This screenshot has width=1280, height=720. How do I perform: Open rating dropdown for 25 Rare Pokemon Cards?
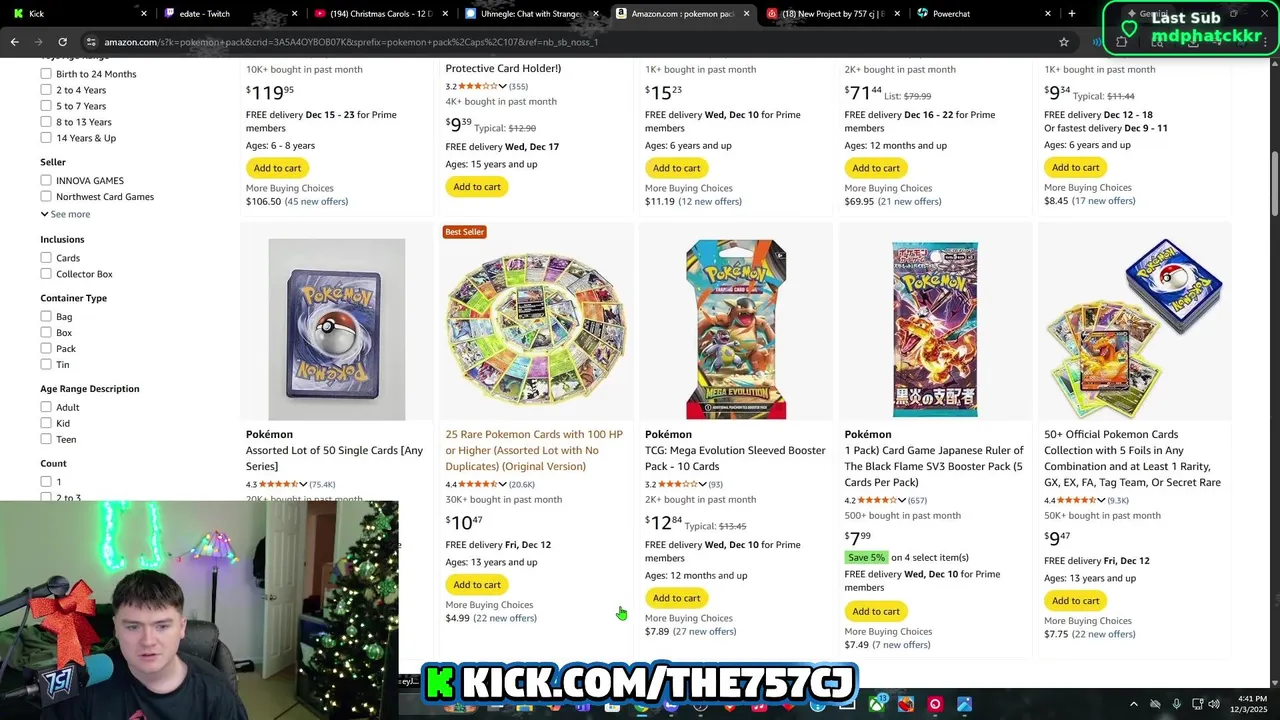503,485
